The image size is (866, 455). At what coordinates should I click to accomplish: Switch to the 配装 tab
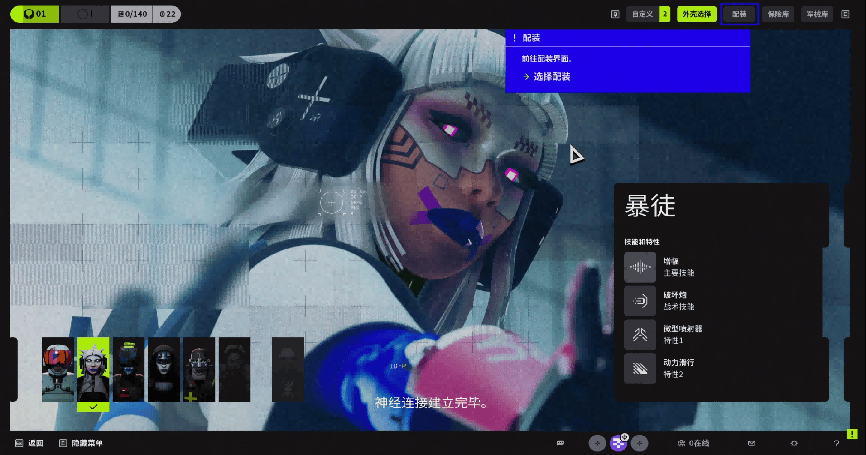coord(739,14)
